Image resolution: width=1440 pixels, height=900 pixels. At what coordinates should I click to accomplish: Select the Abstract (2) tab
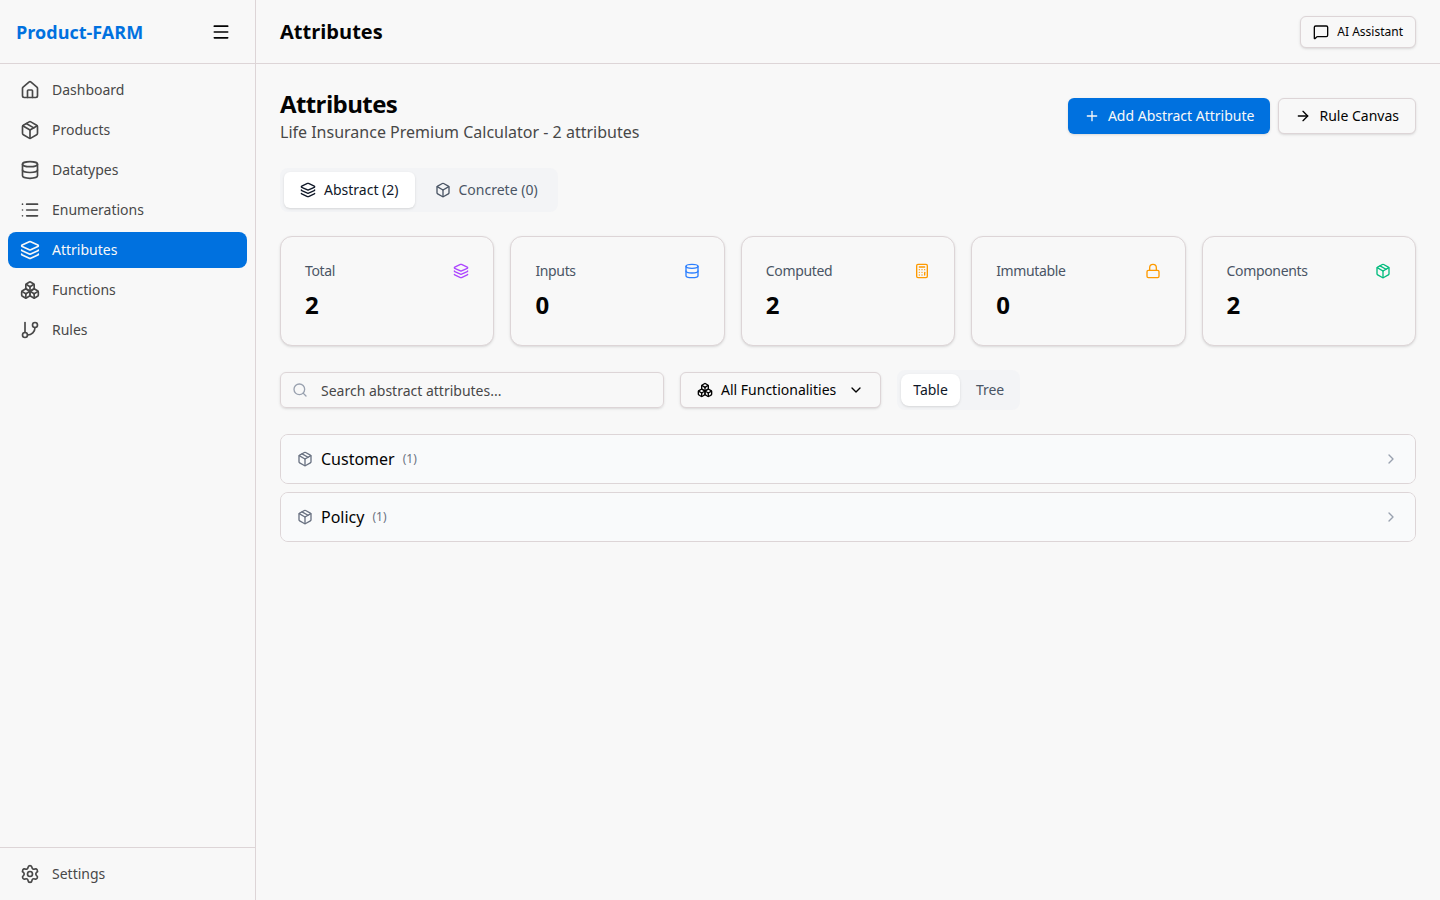tap(349, 189)
